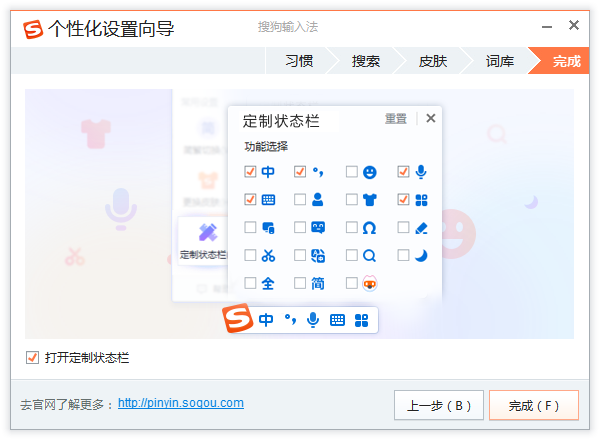600x440 pixels.
Task: Check the fox mascot checkbox
Action: (352, 283)
